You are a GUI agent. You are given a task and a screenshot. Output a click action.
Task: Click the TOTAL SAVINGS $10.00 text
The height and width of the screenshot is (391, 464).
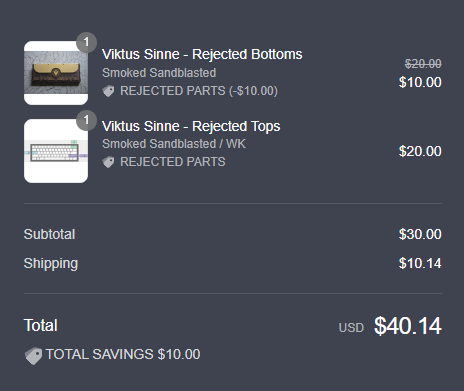point(123,354)
